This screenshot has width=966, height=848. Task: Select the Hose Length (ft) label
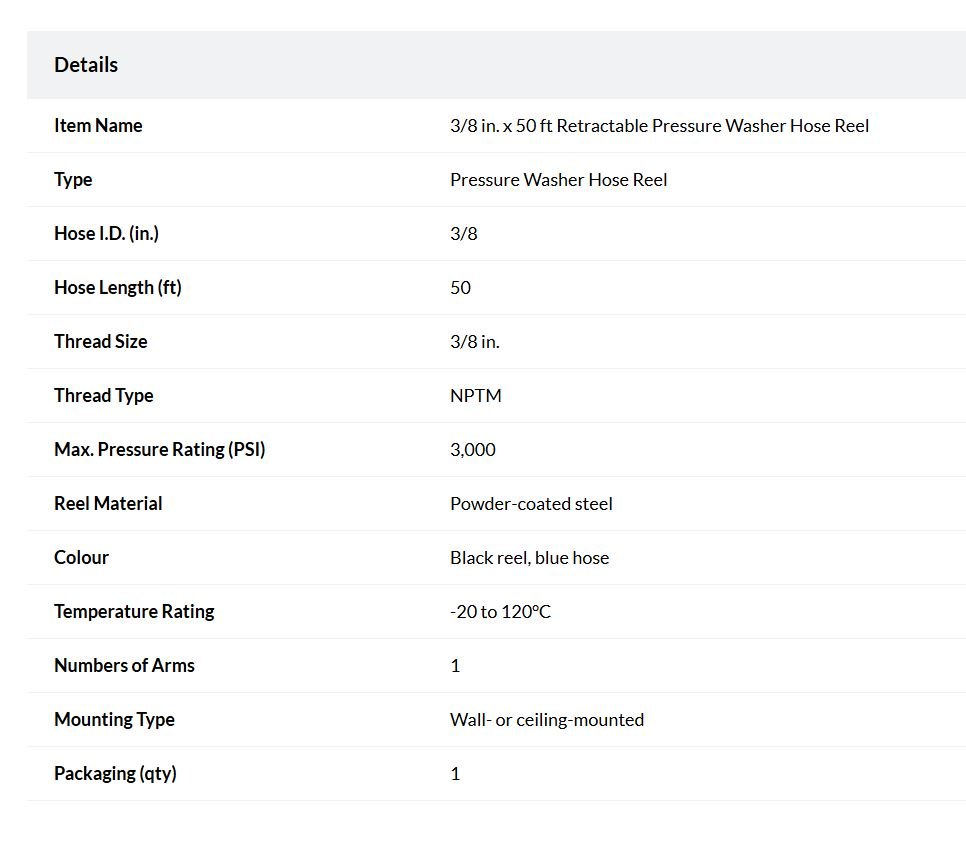pyautogui.click(x=118, y=287)
